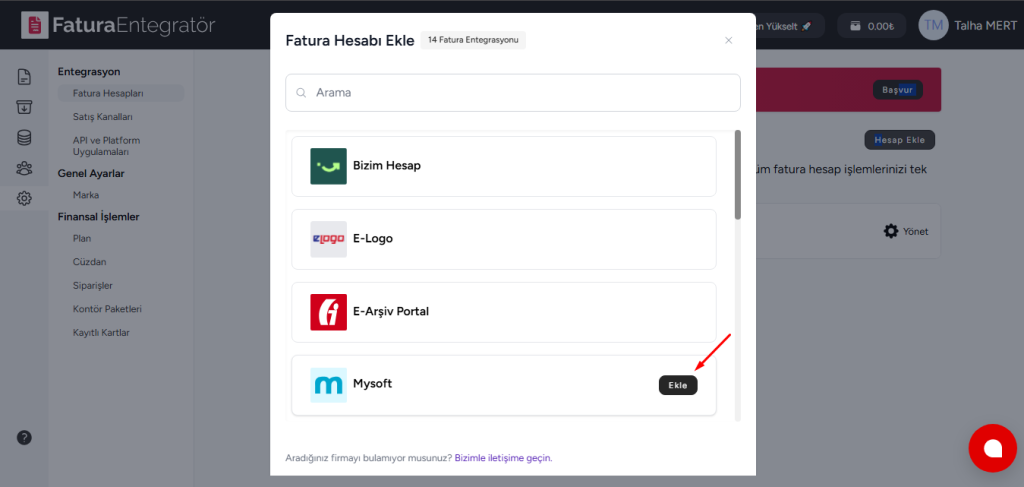Select the Bizim Hesap integration logo

328,166
